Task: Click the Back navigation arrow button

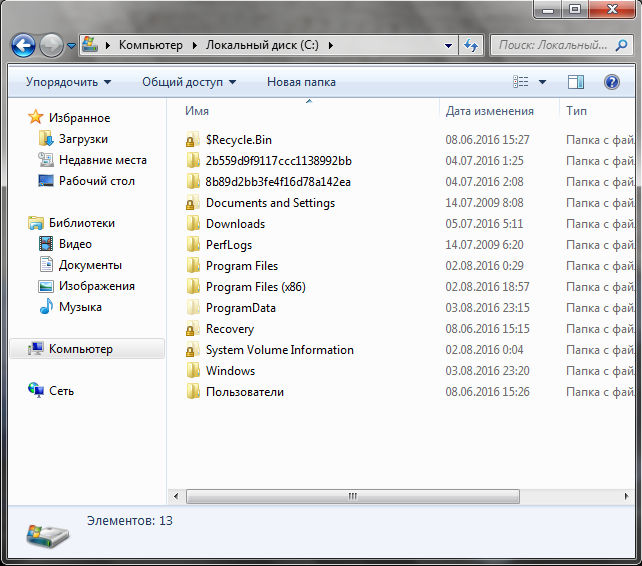Action: tap(23, 45)
